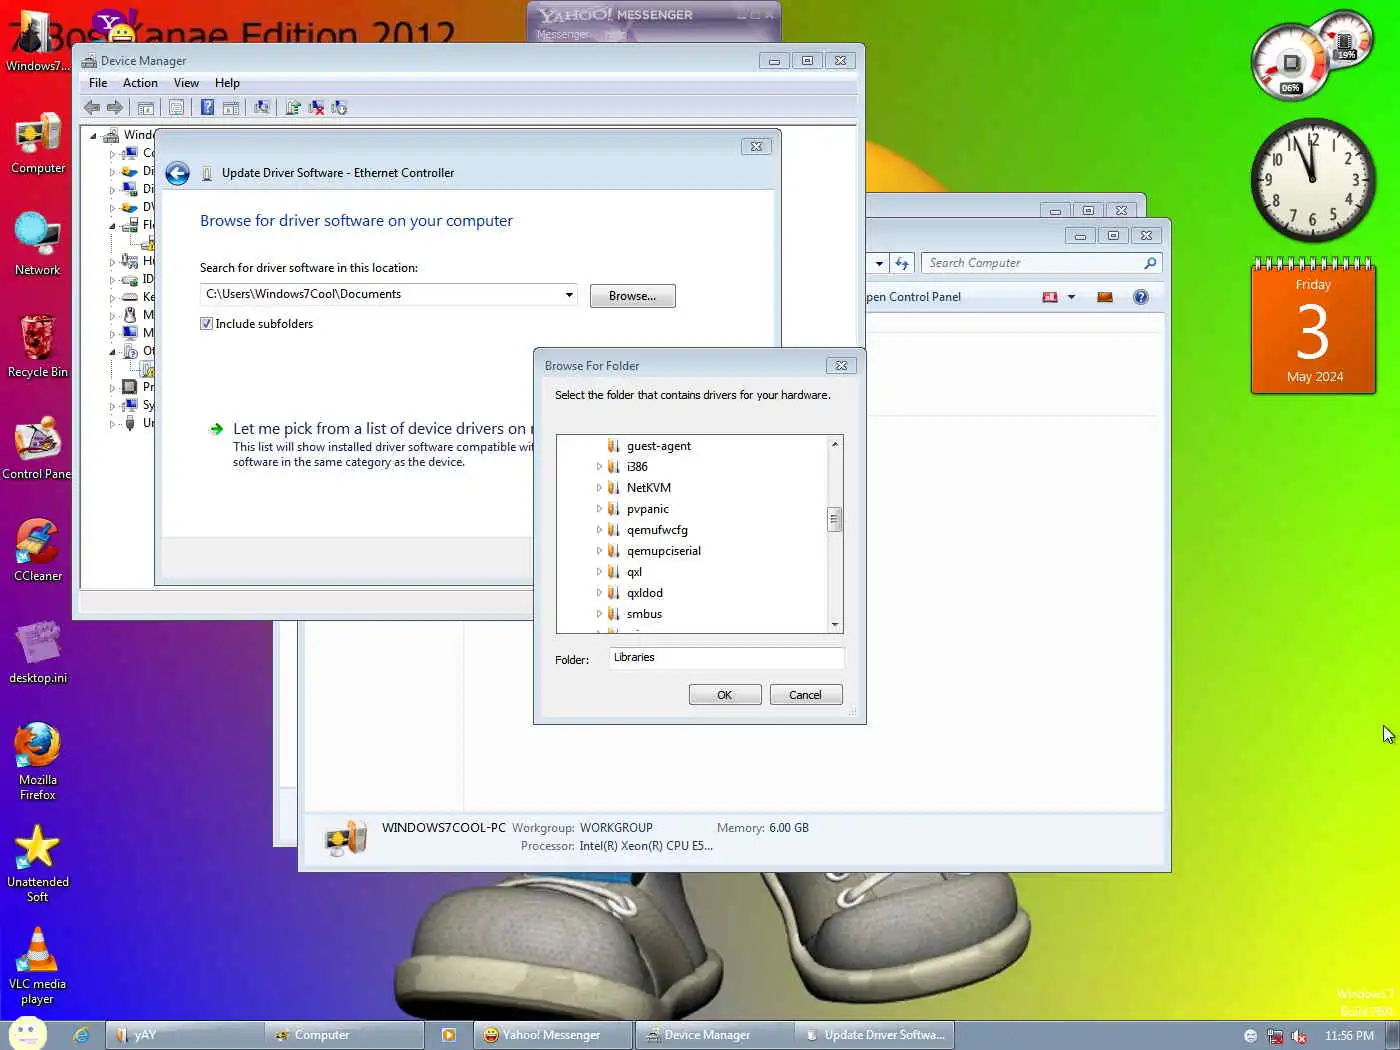The height and width of the screenshot is (1050, 1400).
Task: Uncheck Include subfolders checkbox
Action: click(206, 324)
